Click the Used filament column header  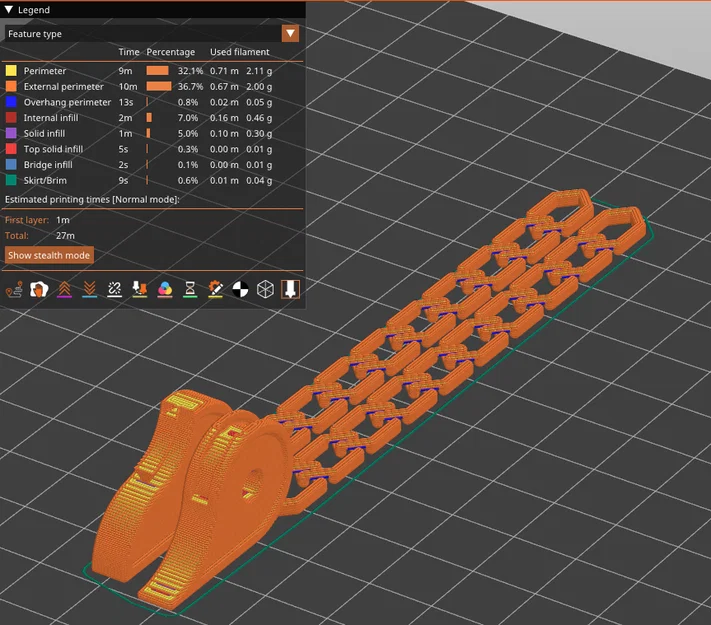point(239,52)
